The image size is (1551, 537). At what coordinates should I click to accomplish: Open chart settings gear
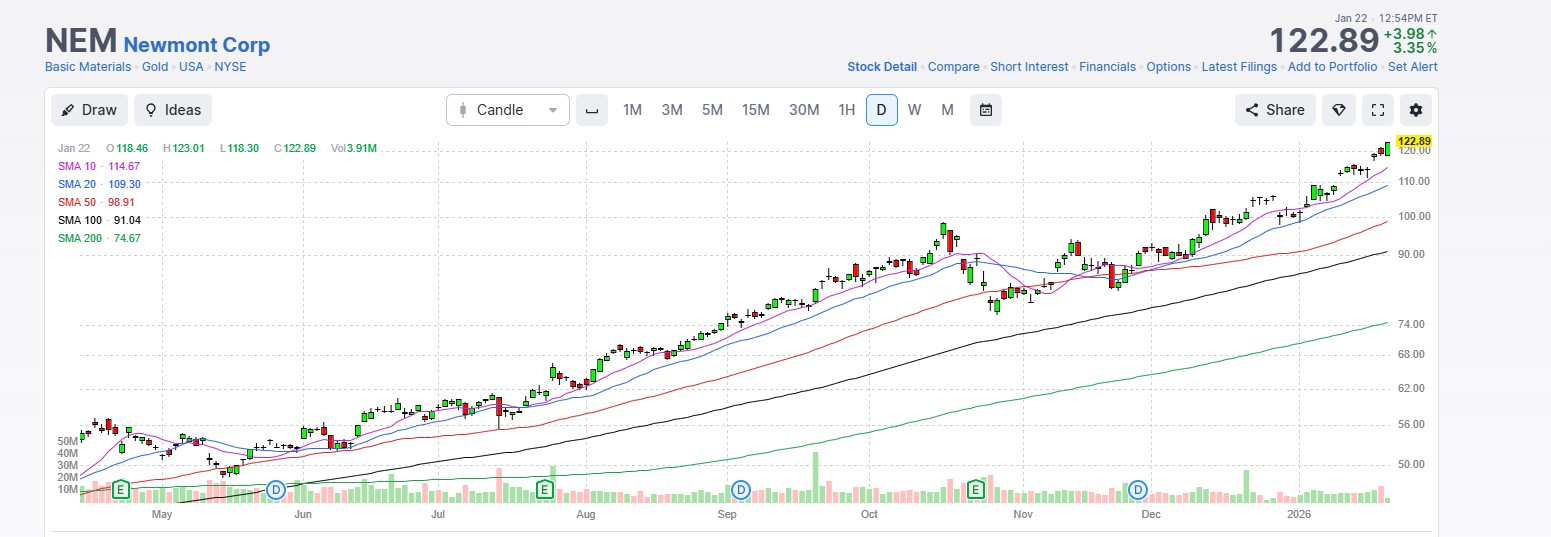(x=1416, y=110)
